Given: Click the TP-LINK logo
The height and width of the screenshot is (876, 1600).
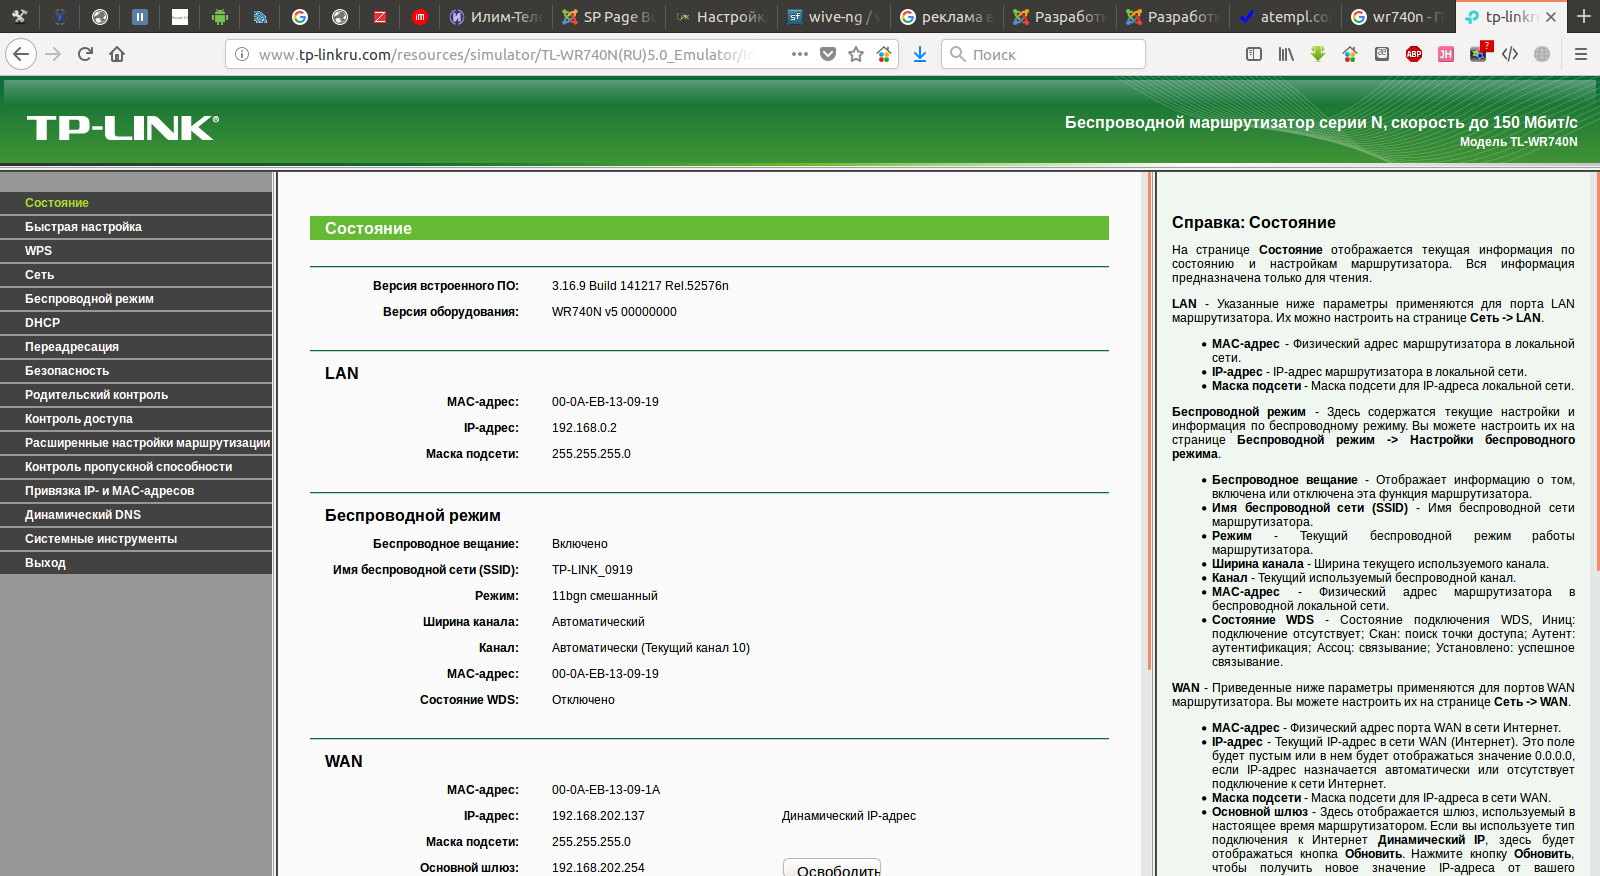Looking at the screenshot, I should pyautogui.click(x=122, y=128).
